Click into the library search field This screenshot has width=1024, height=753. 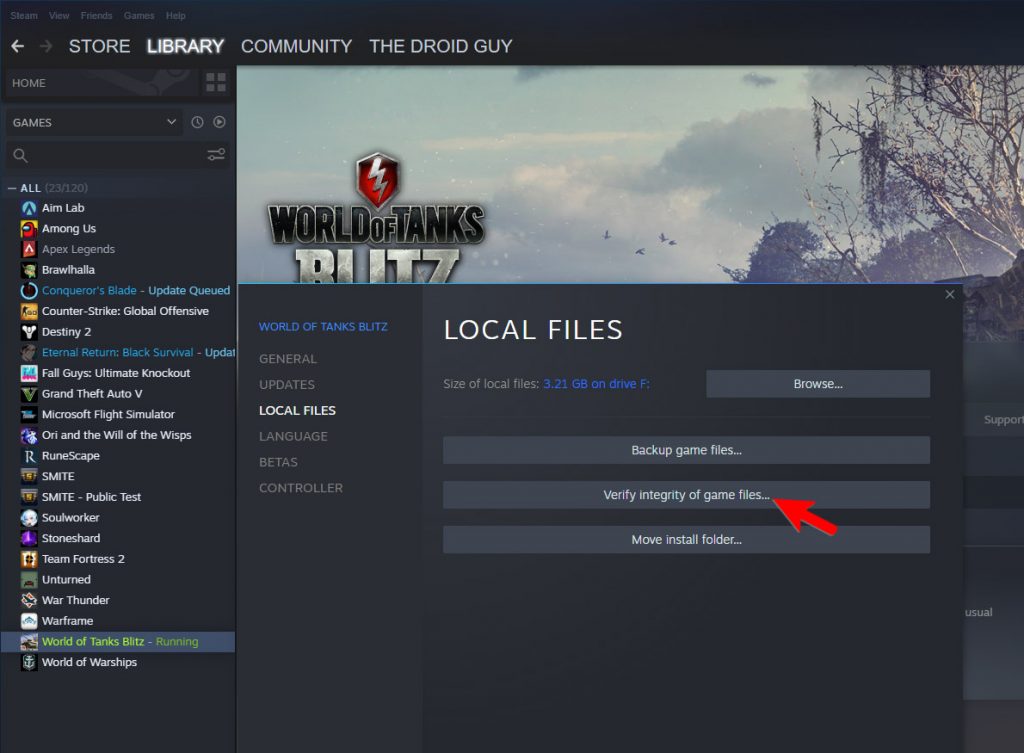(118, 155)
